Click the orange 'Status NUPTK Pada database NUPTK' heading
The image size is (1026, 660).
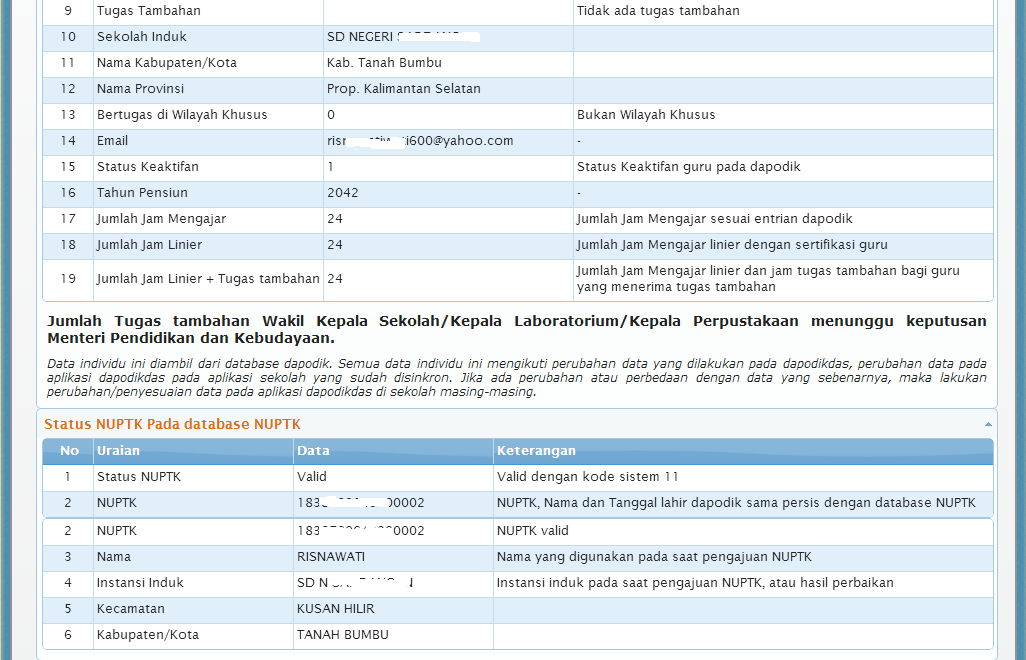pos(172,424)
